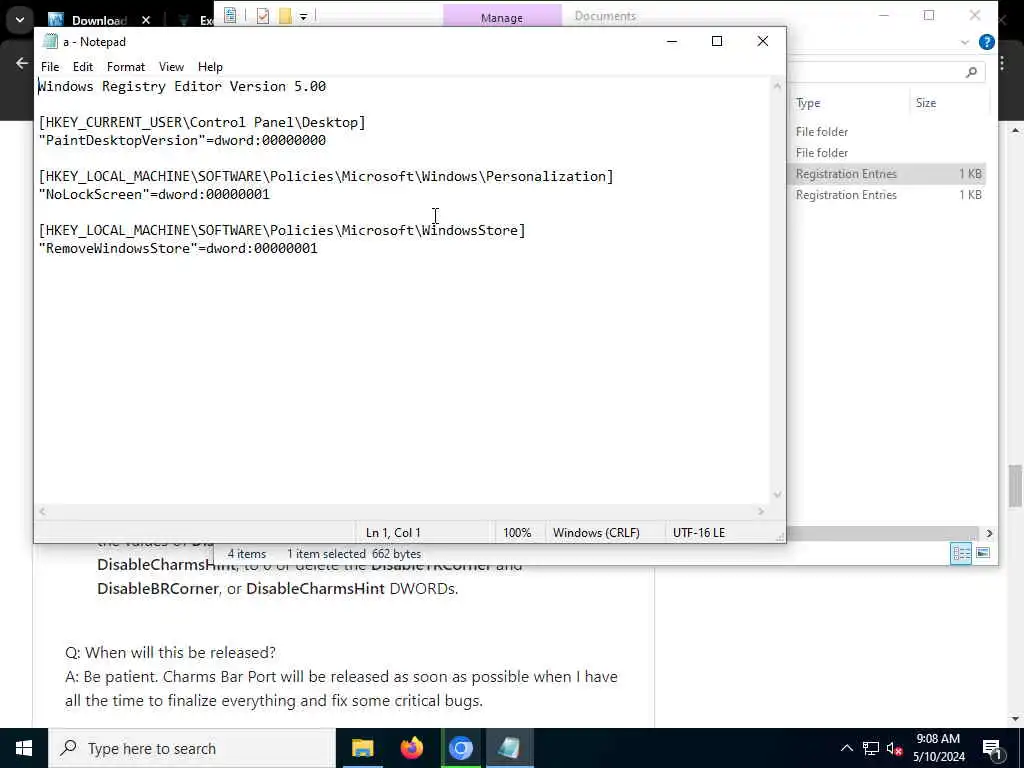Open the Windows Start menu
1024x768 pixels.
coord(24,748)
